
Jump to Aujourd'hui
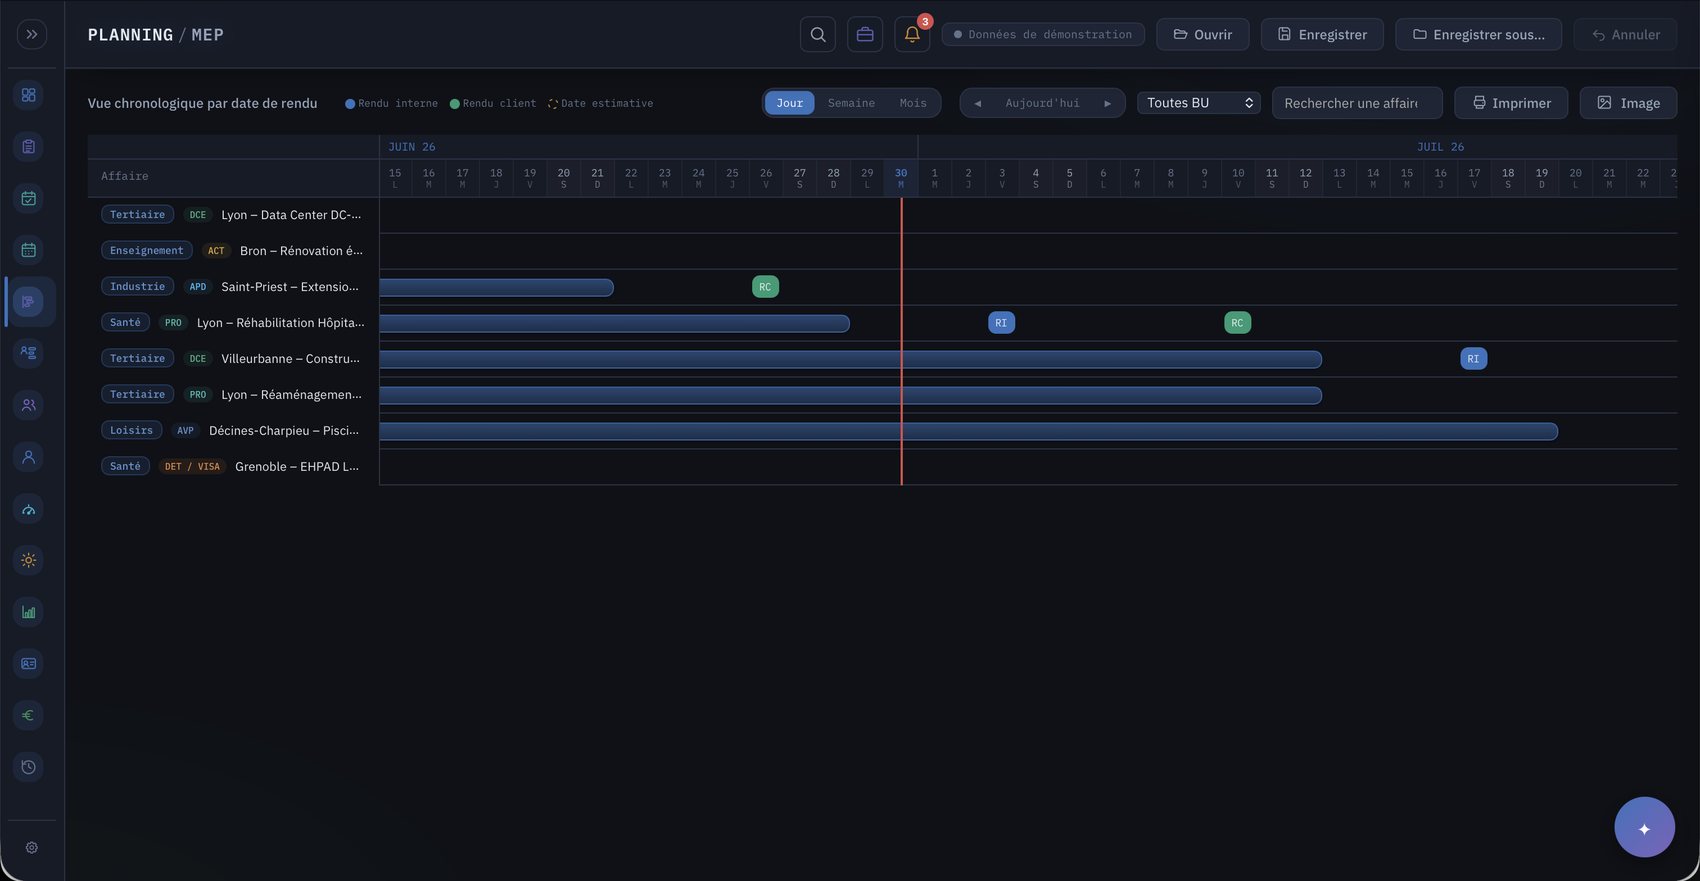[x=1042, y=103]
